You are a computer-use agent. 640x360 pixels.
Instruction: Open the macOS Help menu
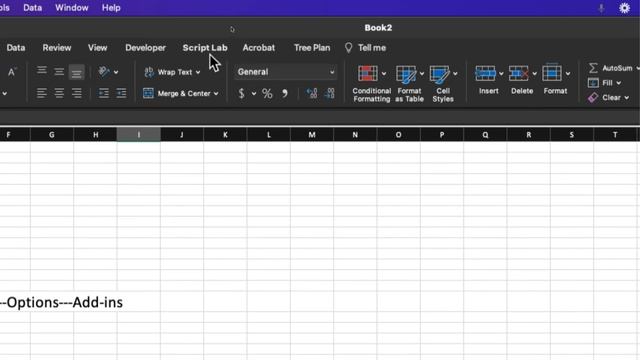click(111, 8)
